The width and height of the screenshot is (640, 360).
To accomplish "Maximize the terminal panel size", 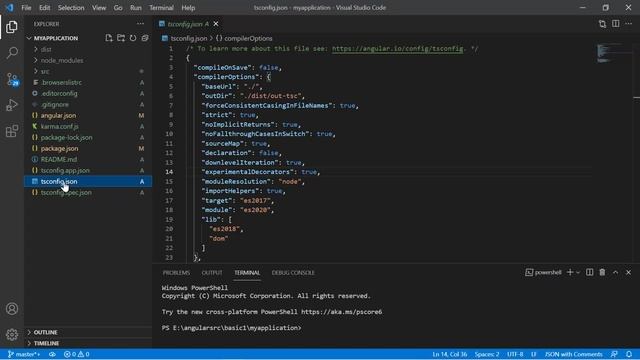I will pyautogui.click(x=616, y=272).
